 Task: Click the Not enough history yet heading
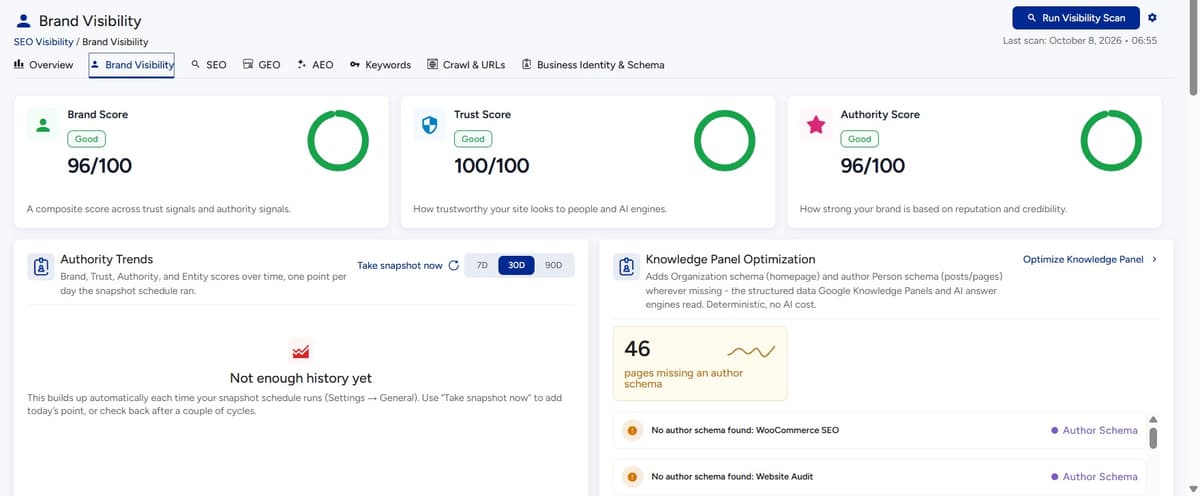click(300, 378)
